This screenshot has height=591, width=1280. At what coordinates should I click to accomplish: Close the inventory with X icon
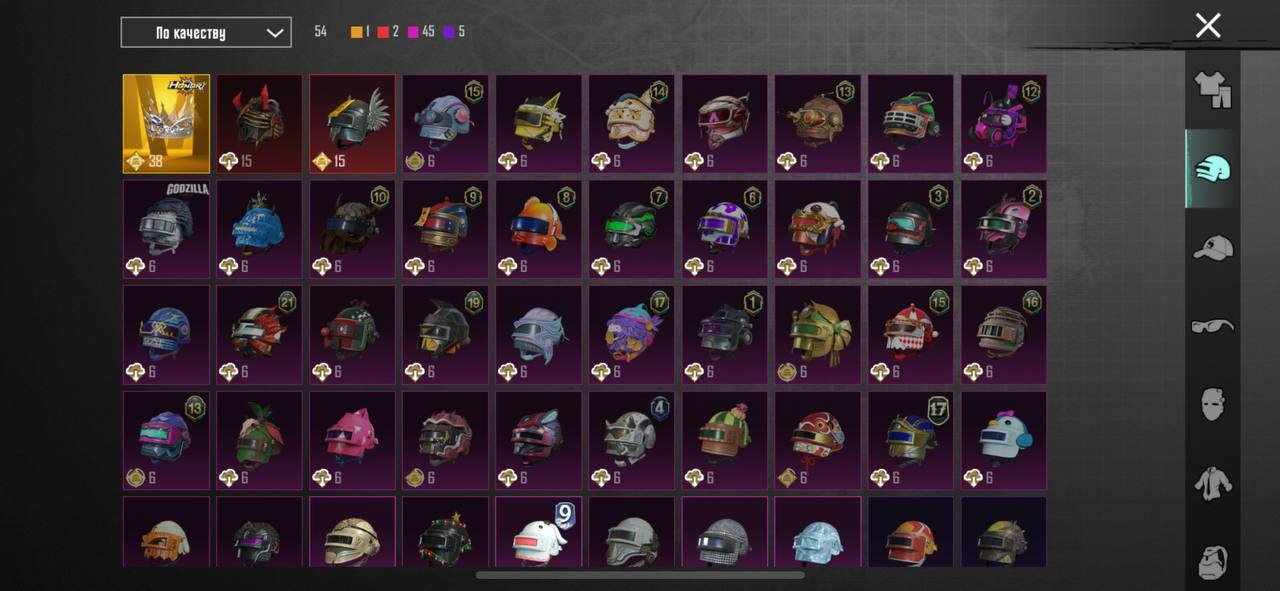(x=1208, y=26)
